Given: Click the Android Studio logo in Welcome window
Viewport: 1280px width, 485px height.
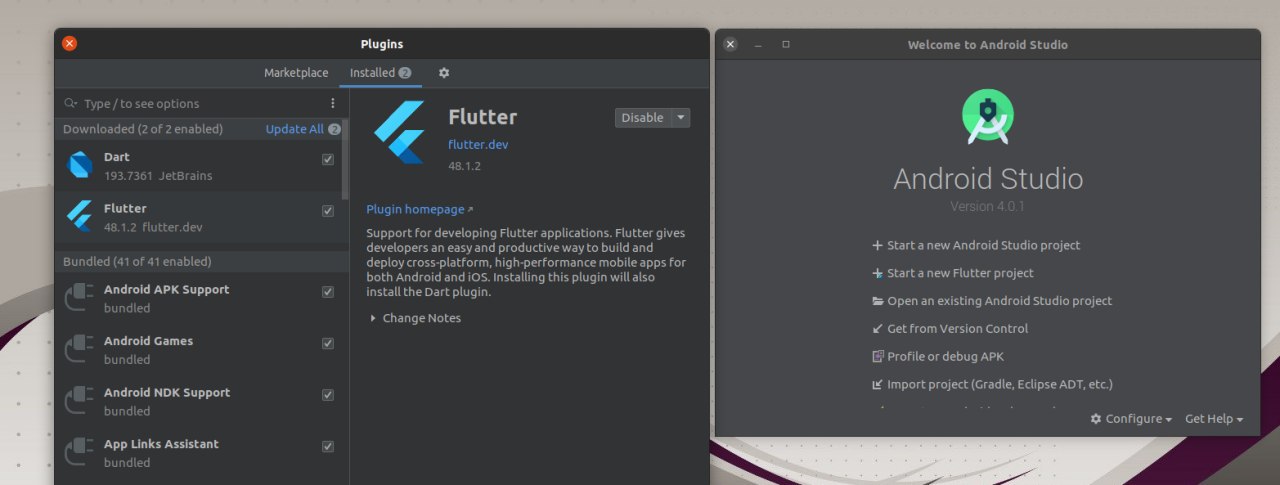Looking at the screenshot, I should point(988,118).
